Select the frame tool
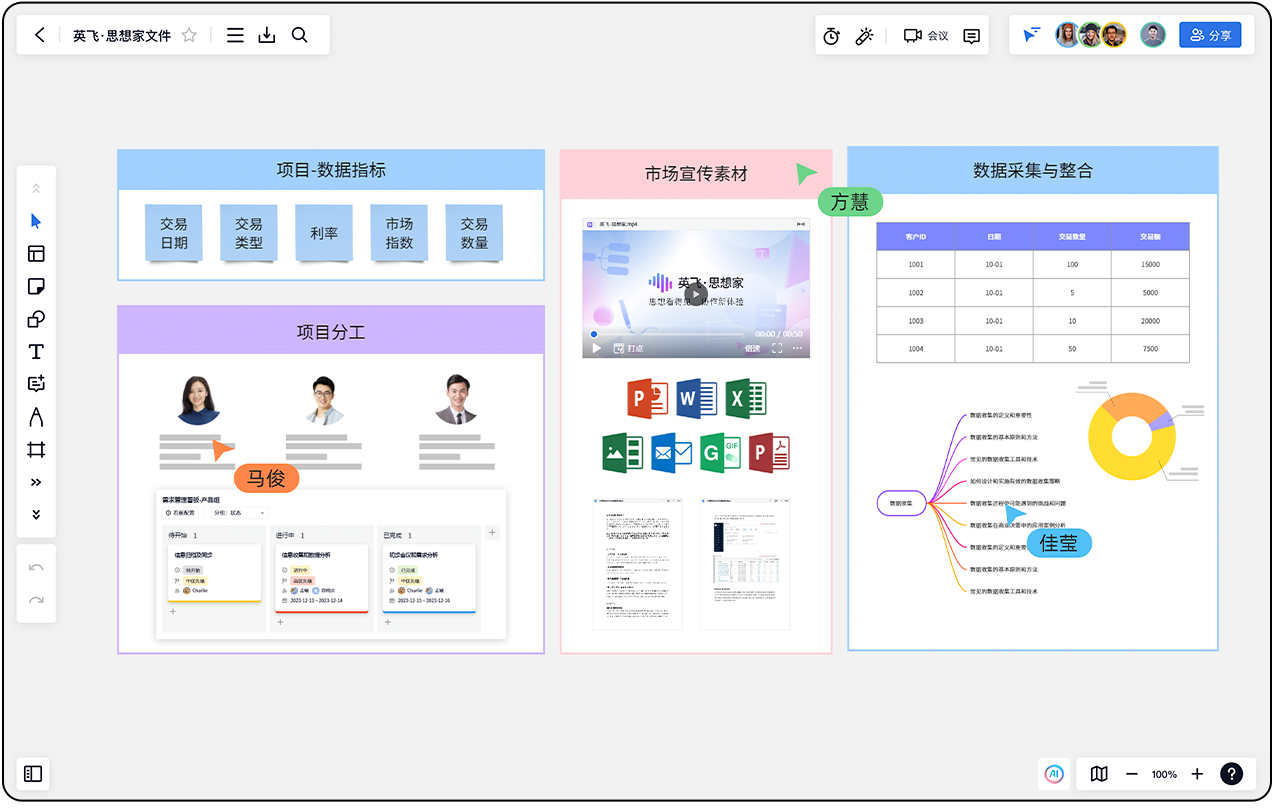The image size is (1274, 808). pyautogui.click(x=37, y=449)
